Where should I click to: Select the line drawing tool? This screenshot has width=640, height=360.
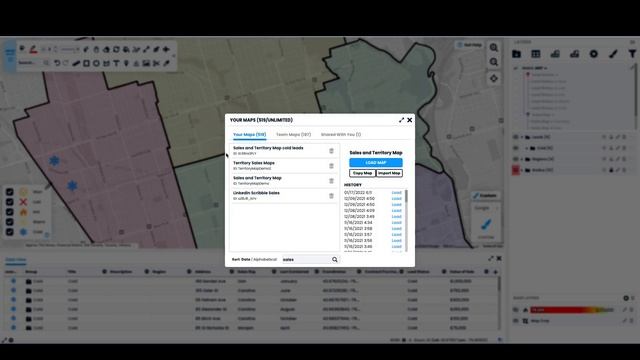[x=76, y=63]
